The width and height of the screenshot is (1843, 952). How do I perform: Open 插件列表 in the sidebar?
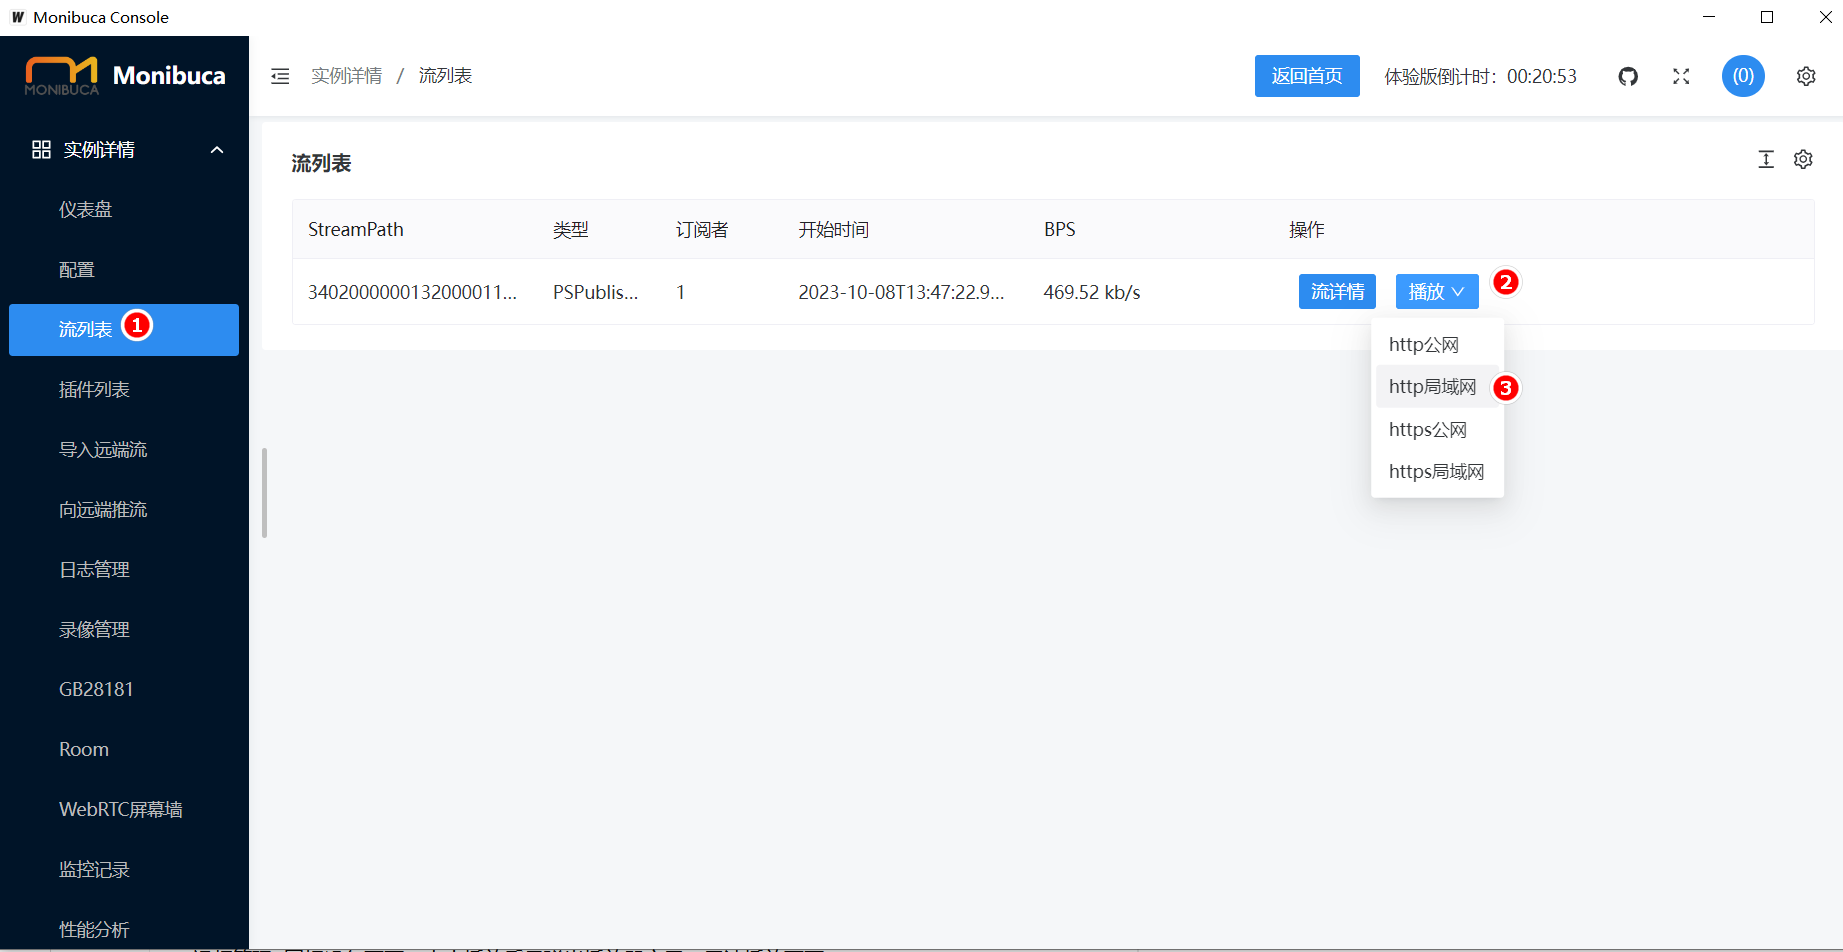point(124,390)
